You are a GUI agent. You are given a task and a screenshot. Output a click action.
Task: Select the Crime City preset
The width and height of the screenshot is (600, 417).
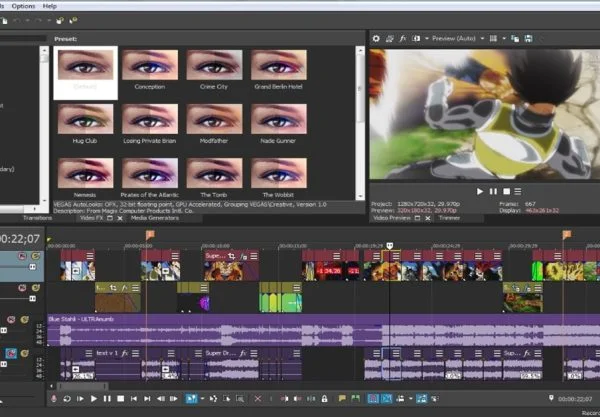tap(214, 70)
